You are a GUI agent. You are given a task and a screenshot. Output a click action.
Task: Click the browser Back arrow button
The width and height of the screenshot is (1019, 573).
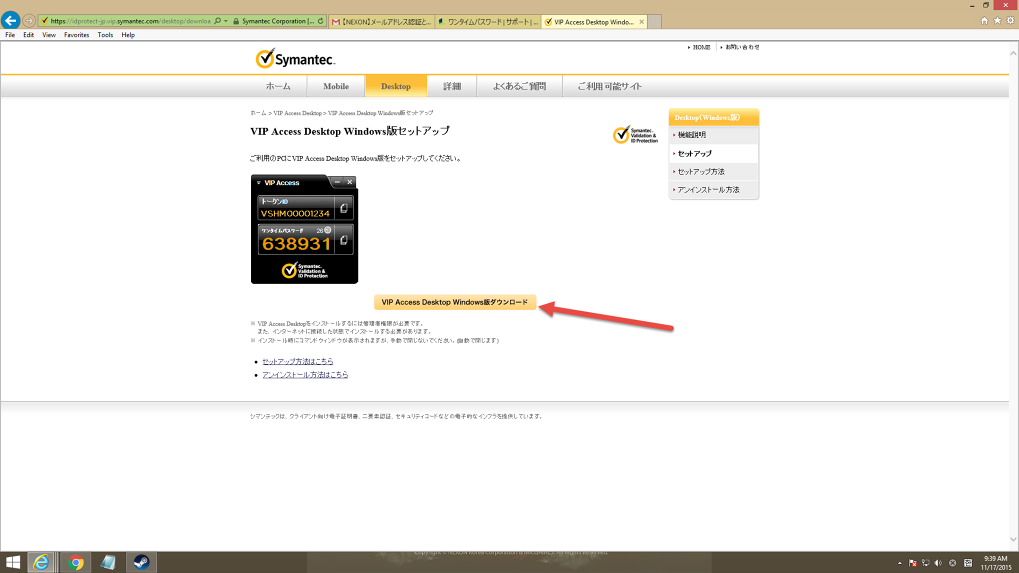point(12,20)
